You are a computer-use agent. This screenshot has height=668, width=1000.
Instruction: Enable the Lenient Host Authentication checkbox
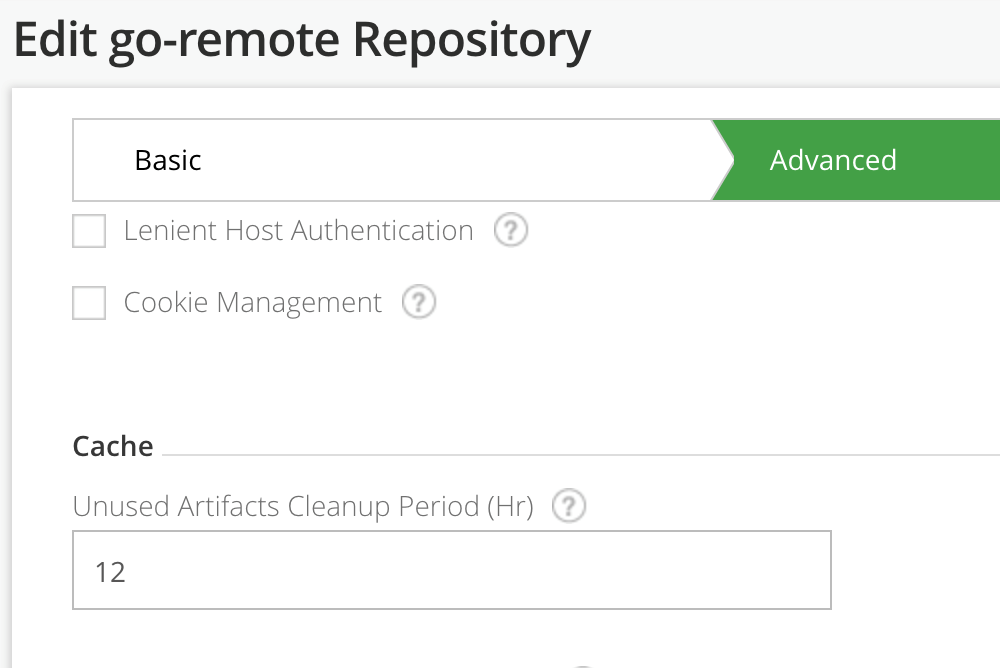click(x=89, y=231)
